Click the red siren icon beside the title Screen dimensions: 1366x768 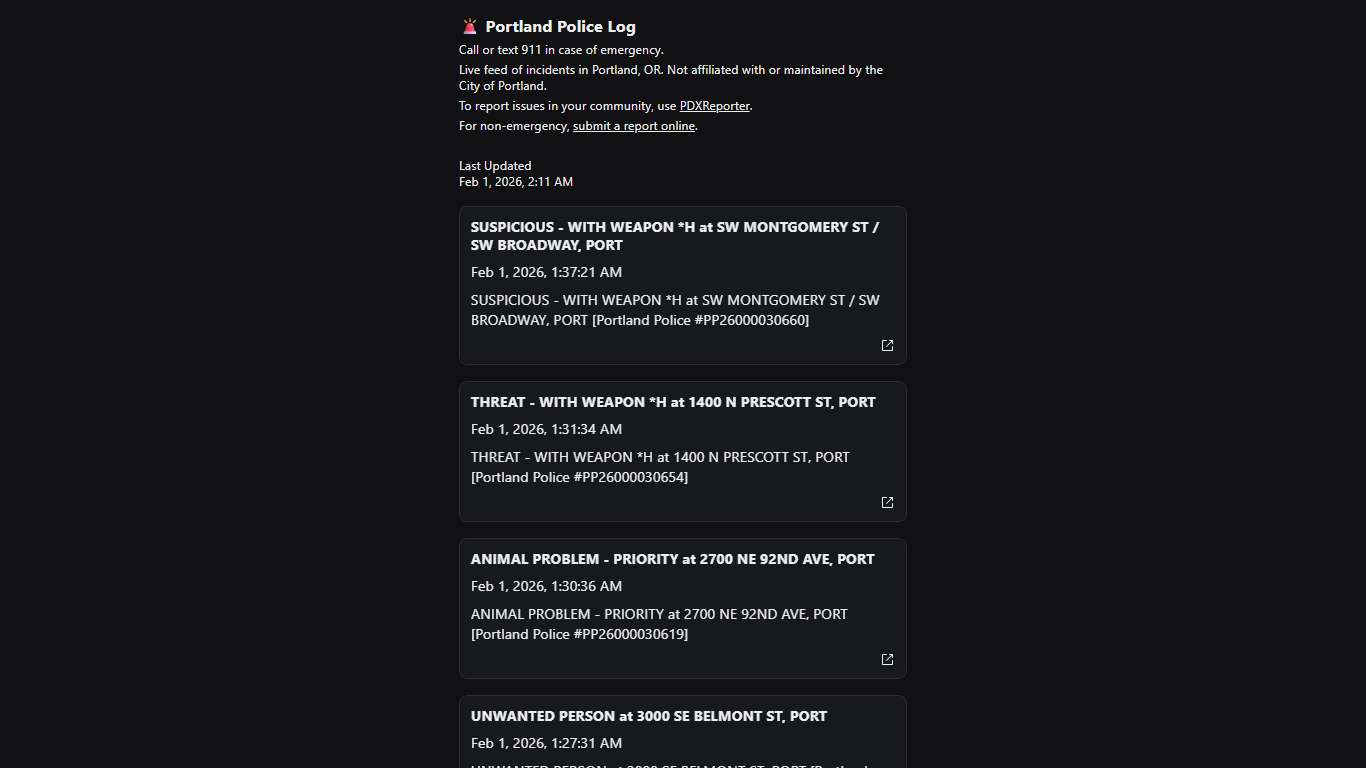click(x=470, y=27)
